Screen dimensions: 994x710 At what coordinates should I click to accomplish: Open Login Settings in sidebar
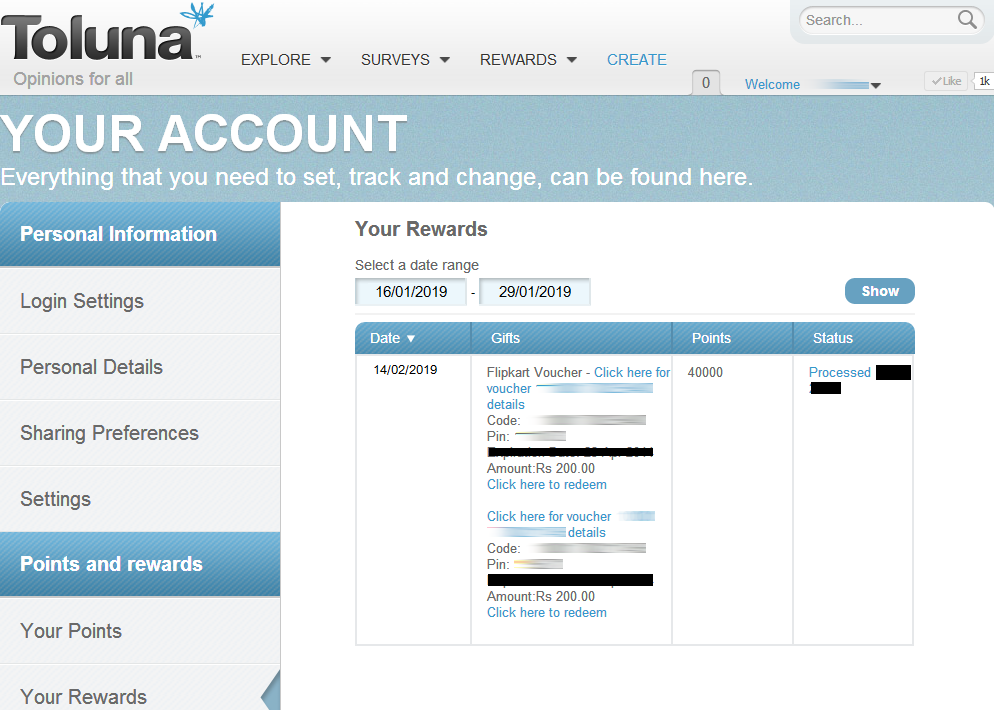pos(140,301)
